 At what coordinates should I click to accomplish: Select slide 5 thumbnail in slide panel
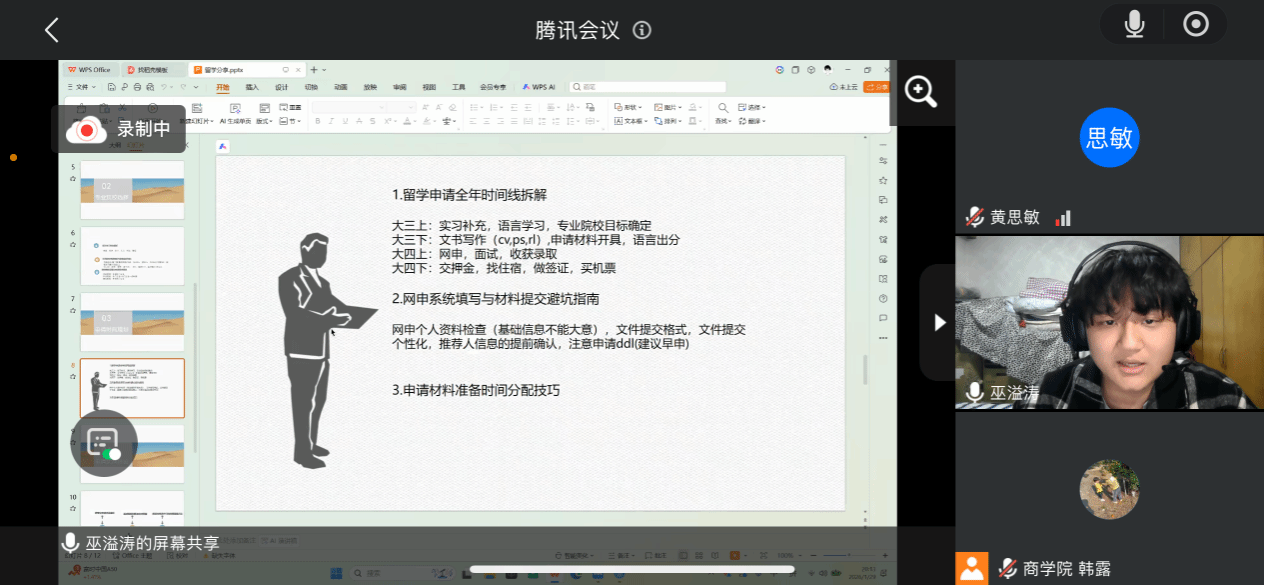coord(132,190)
